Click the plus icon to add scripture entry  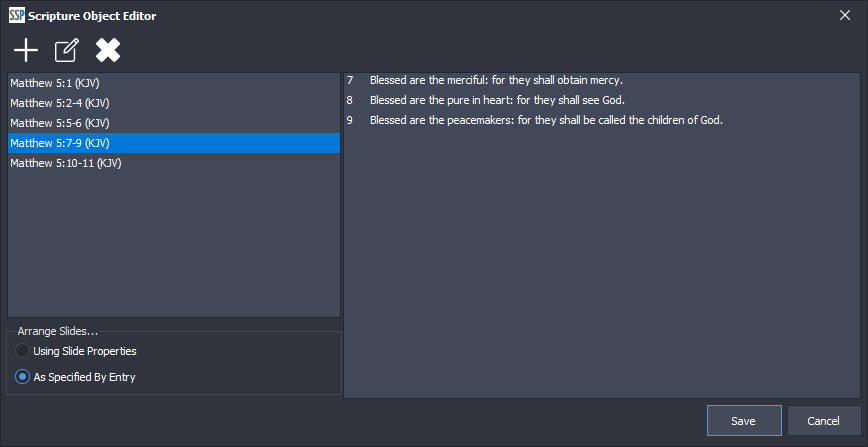pos(25,50)
